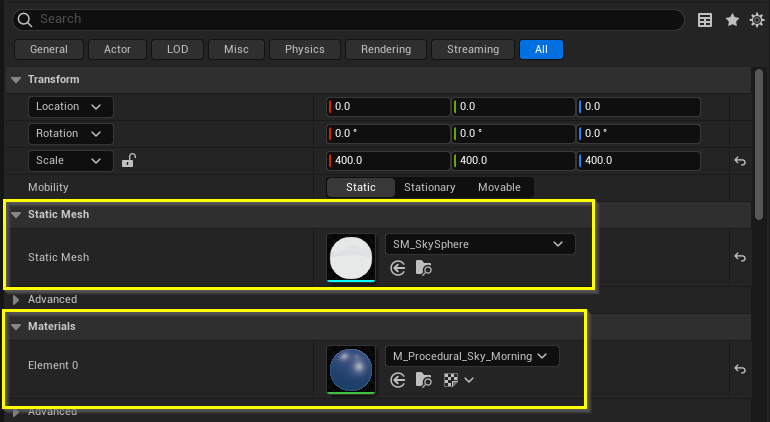Edit Location X value field
Viewport: 770px width, 422px height.
click(388, 107)
